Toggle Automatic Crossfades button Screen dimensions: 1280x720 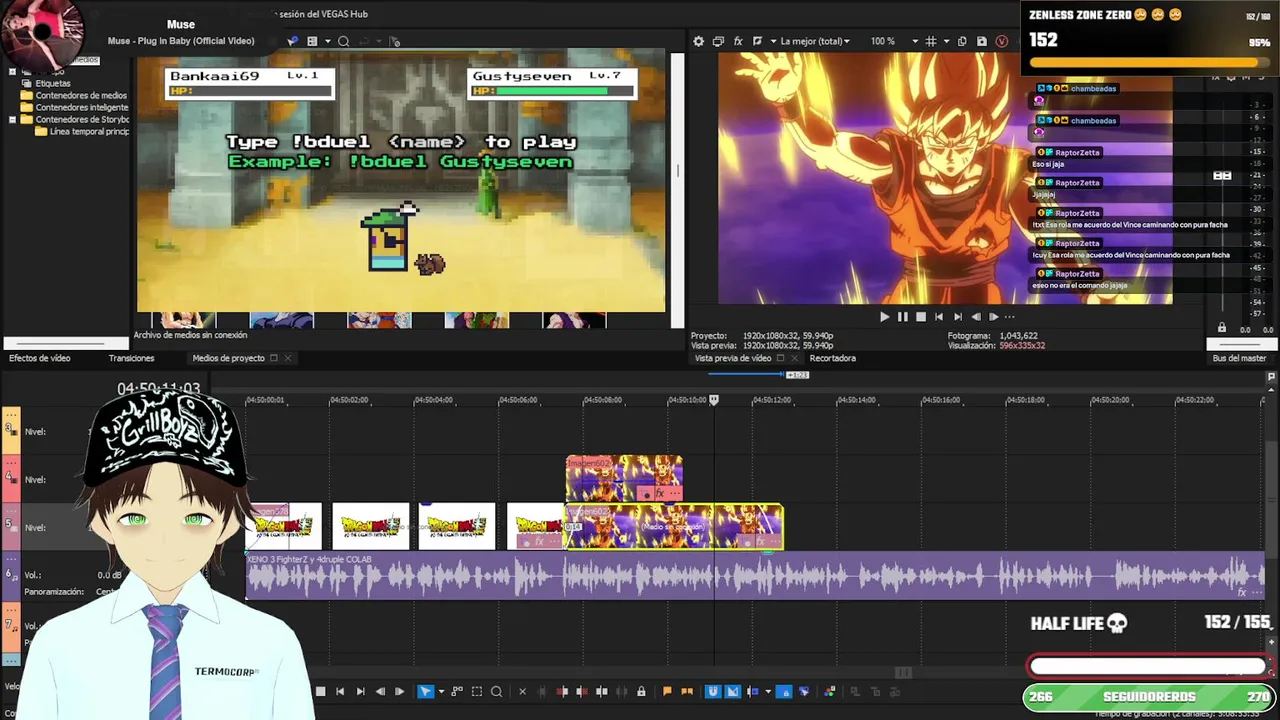coord(732,691)
